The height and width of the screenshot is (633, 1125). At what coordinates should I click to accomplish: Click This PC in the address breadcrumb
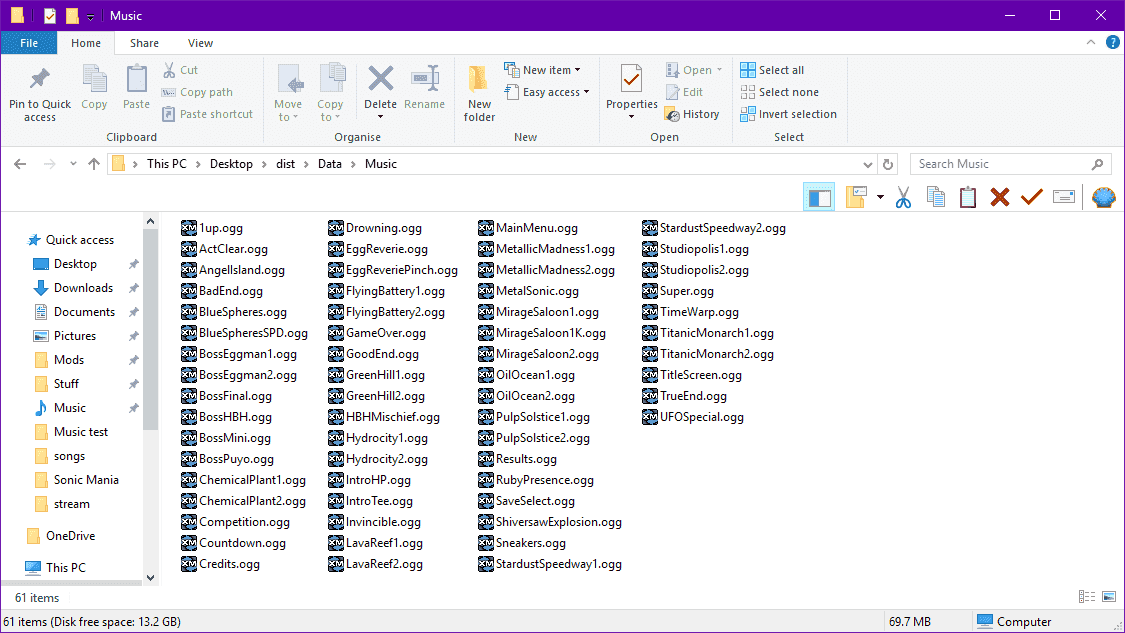(x=166, y=164)
